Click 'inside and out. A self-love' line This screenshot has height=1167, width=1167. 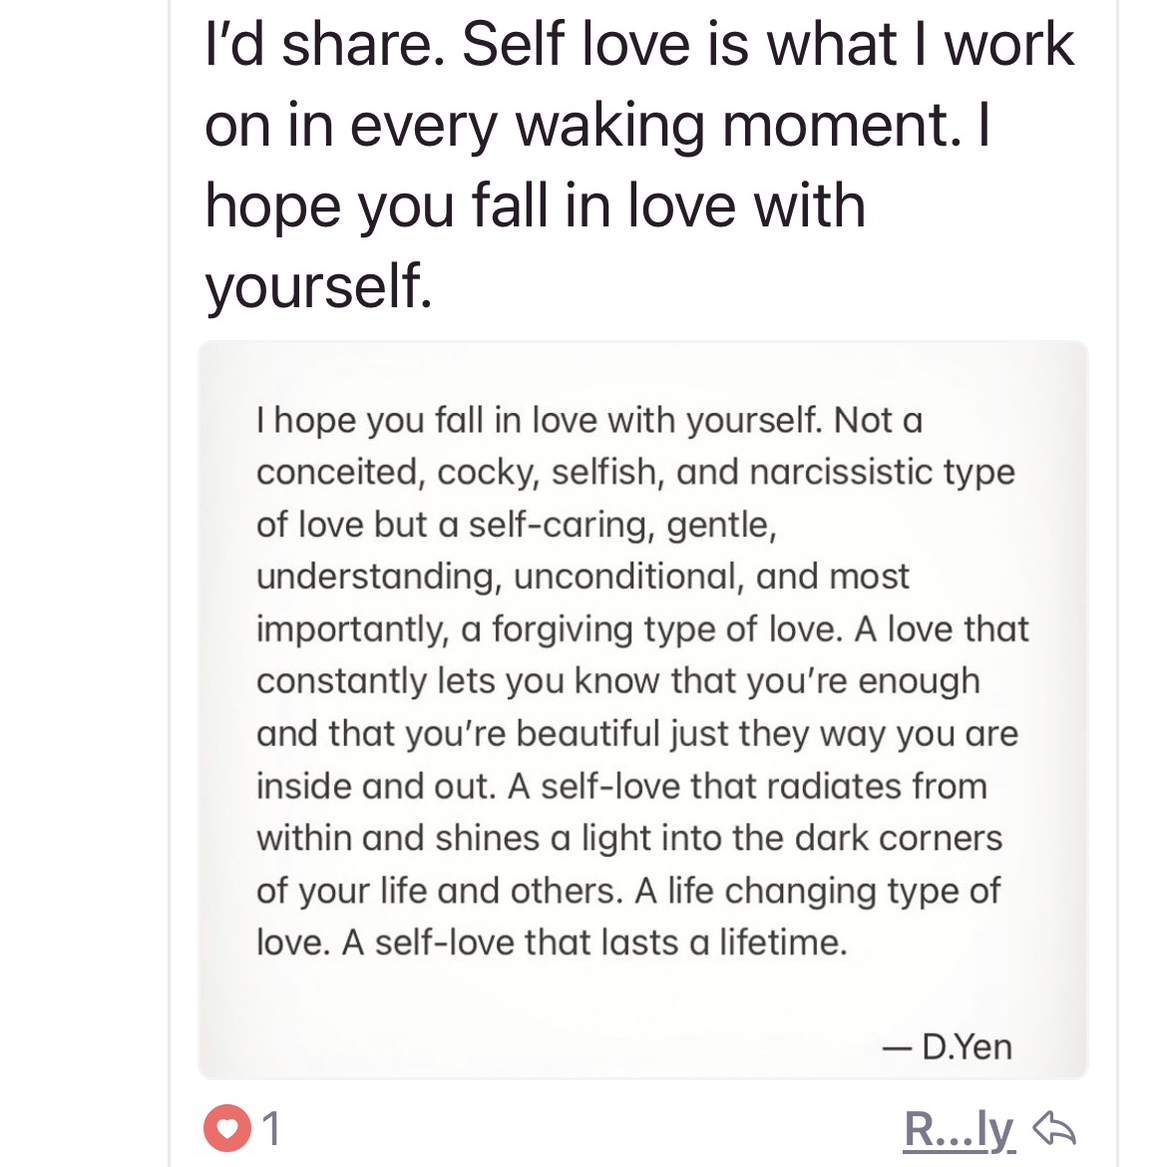pyautogui.click(x=621, y=787)
